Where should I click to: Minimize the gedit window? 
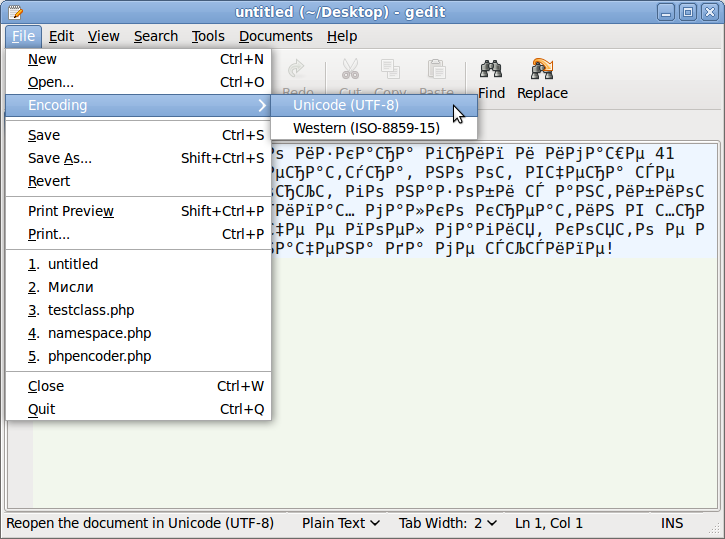click(666, 12)
